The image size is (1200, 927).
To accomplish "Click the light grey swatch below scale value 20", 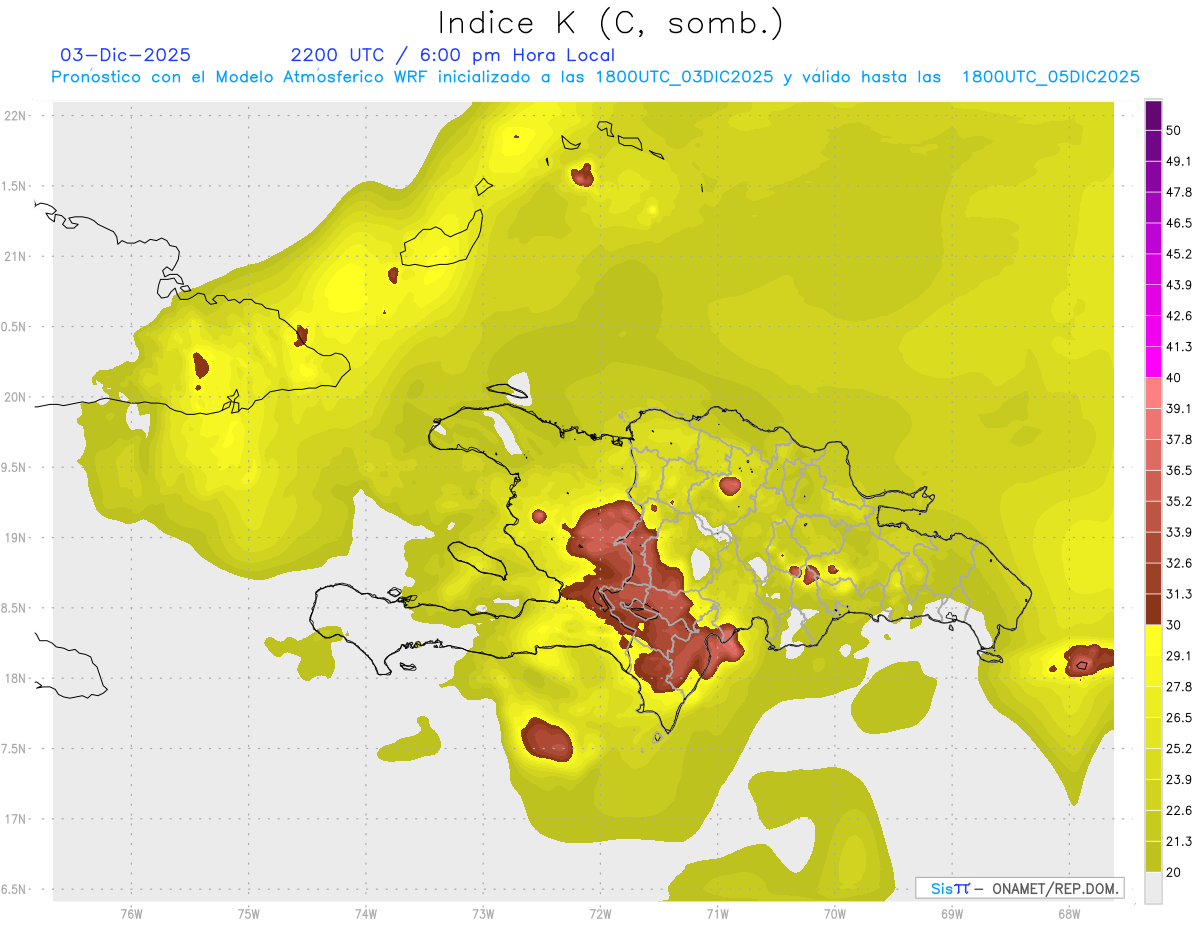I will pyautogui.click(x=1153, y=887).
